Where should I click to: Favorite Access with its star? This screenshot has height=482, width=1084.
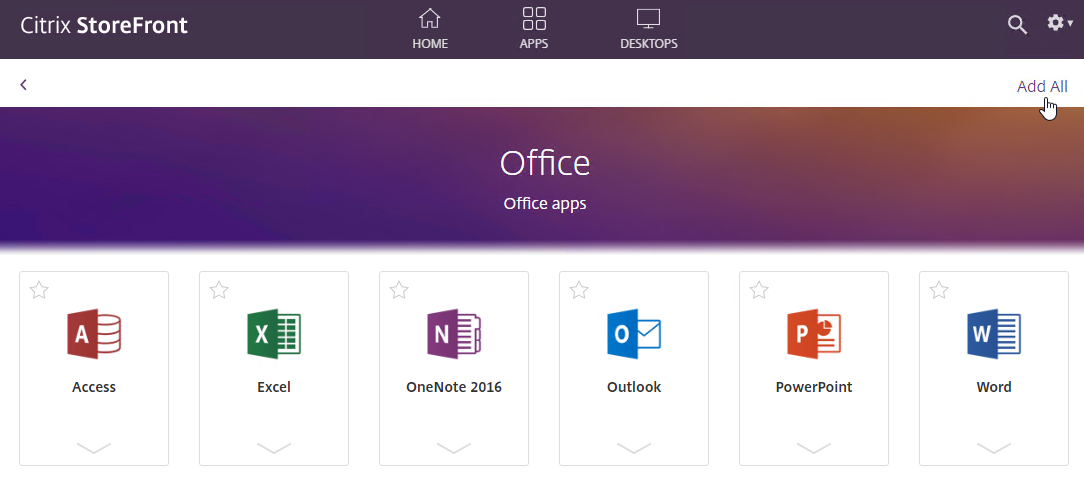pos(39,290)
